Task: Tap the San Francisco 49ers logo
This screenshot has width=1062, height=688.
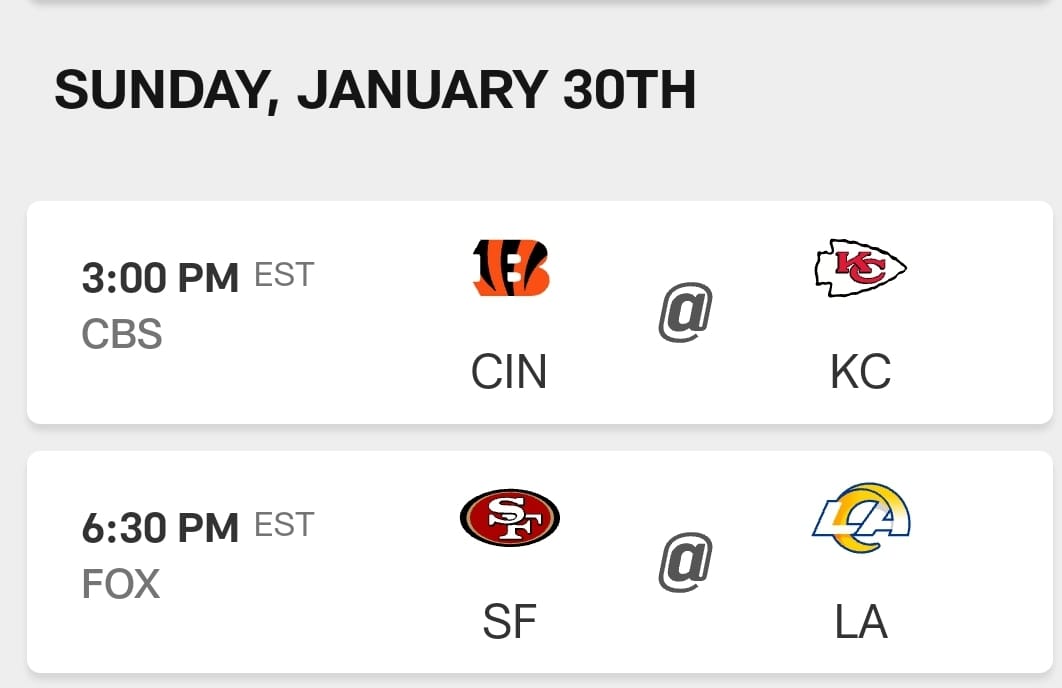Action: pos(510,517)
